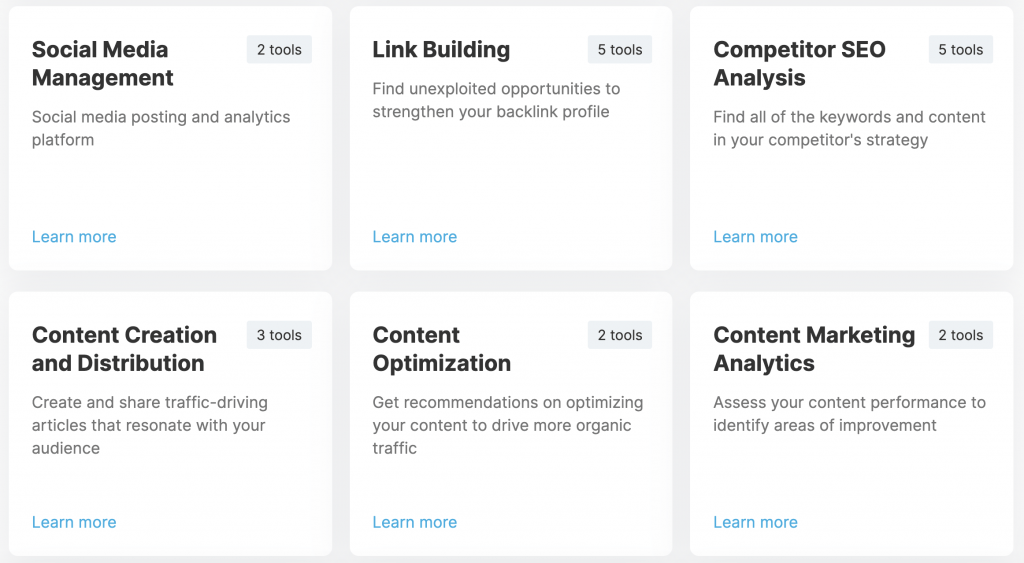Open Learn more under Content Optimization

click(x=415, y=522)
